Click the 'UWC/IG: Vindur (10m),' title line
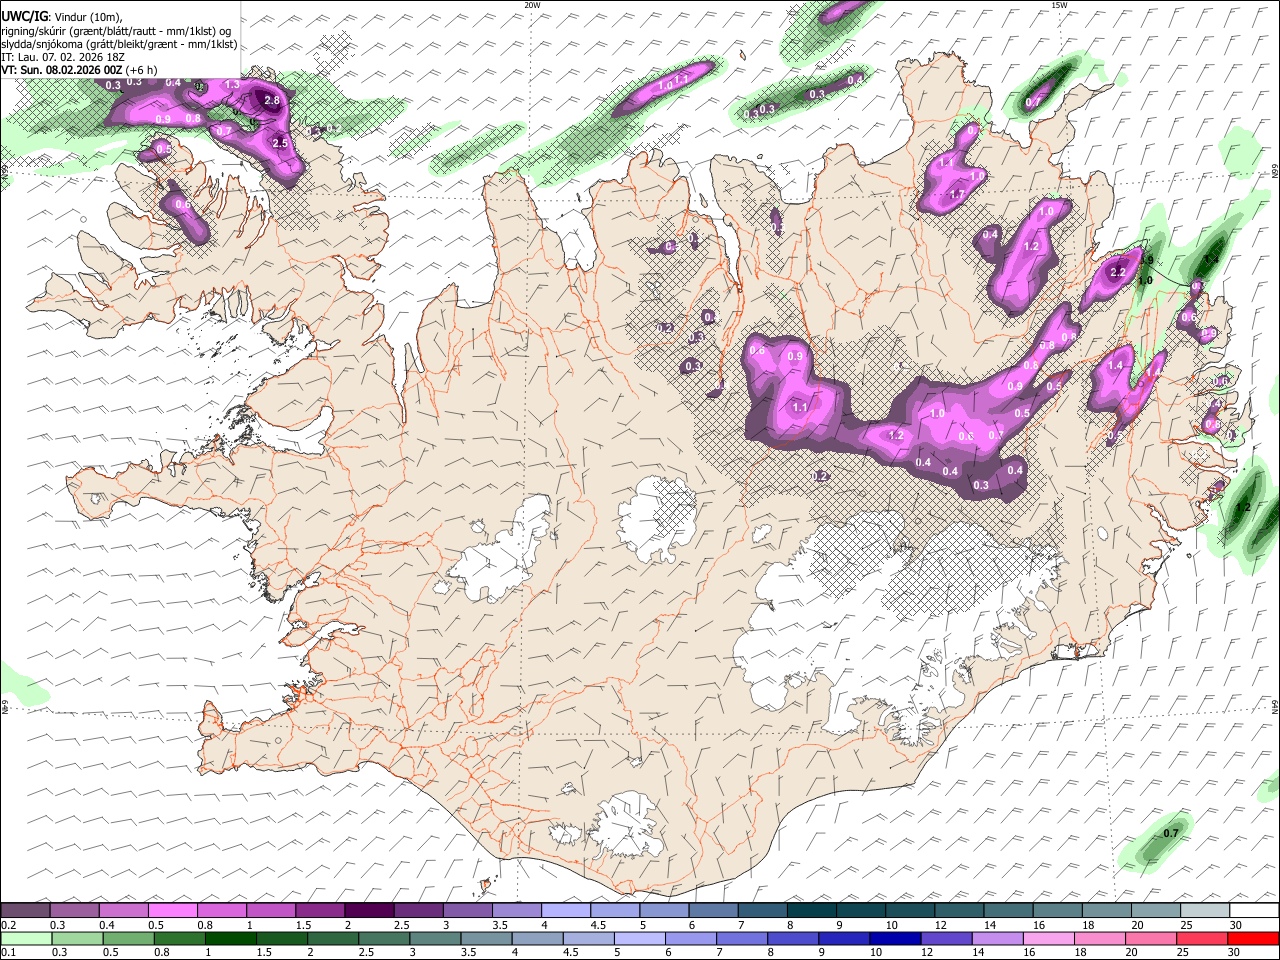 61,17
